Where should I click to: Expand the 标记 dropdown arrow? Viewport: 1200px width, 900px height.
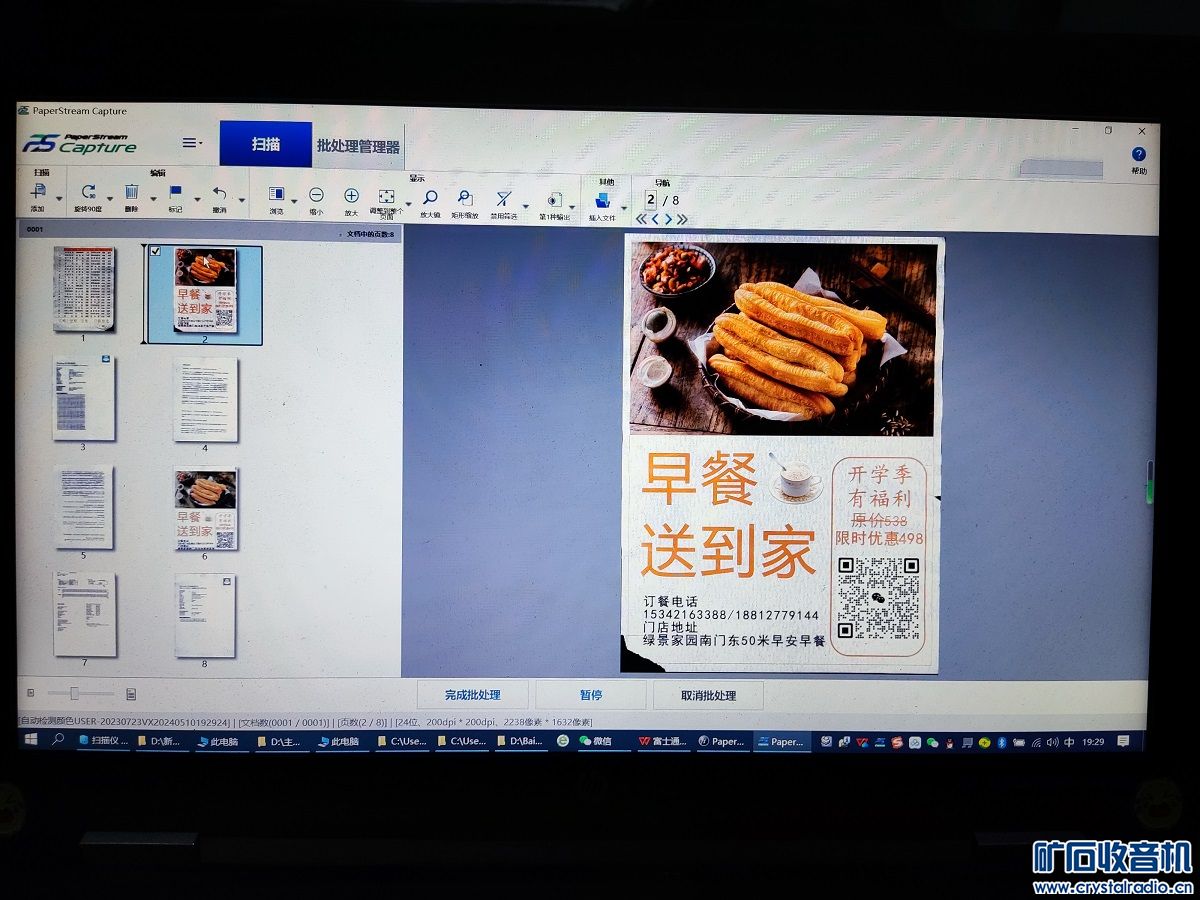(x=196, y=198)
